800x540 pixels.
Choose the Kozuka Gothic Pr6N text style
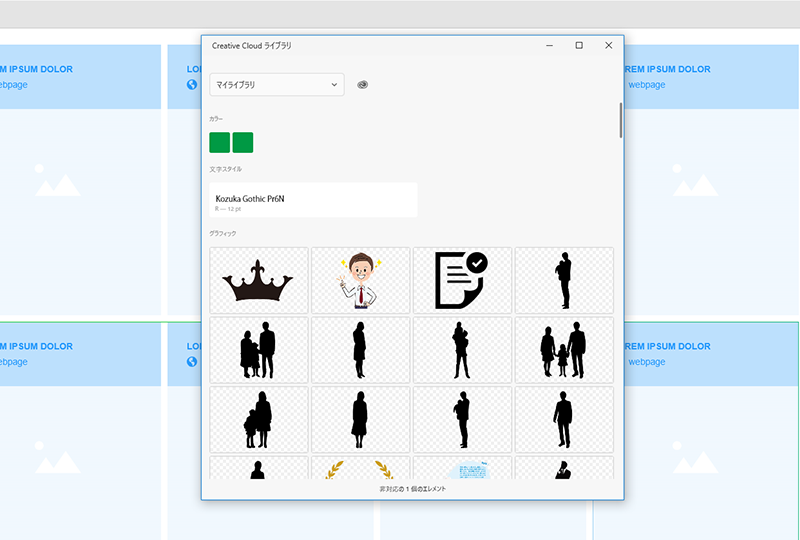[313, 200]
